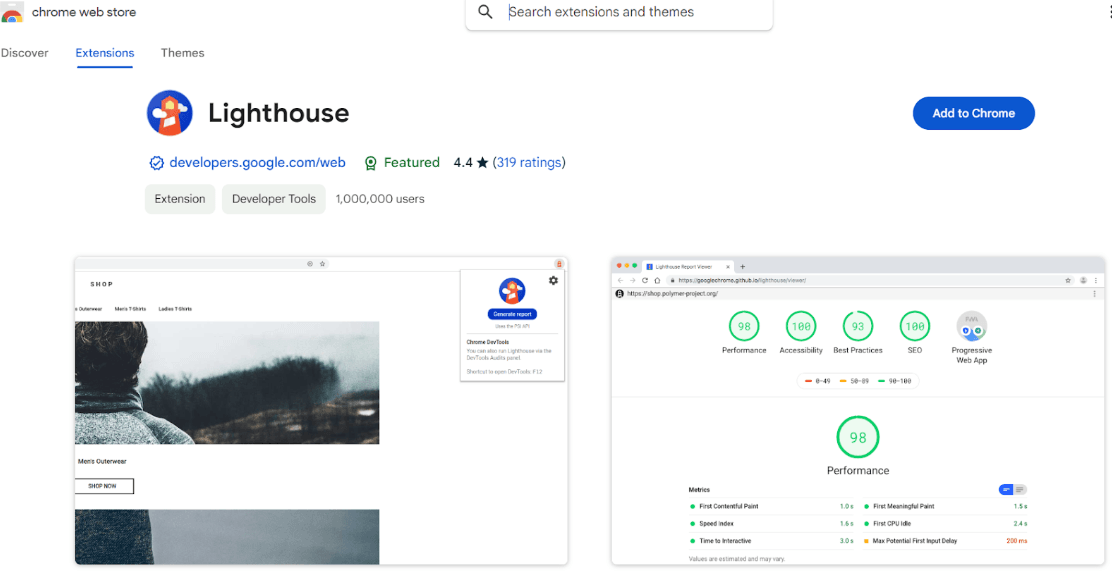Click the reload icon in report screenshot browser
The width and height of the screenshot is (1112, 572).
pyautogui.click(x=645, y=281)
